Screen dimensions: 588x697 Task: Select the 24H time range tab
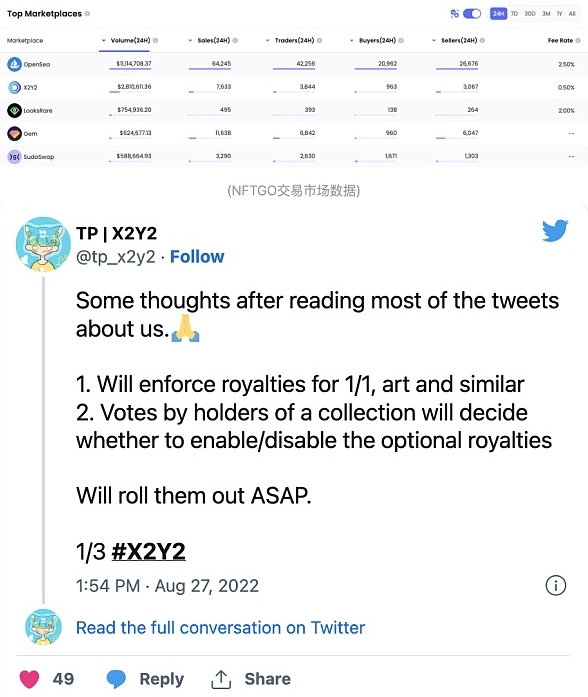tap(498, 14)
